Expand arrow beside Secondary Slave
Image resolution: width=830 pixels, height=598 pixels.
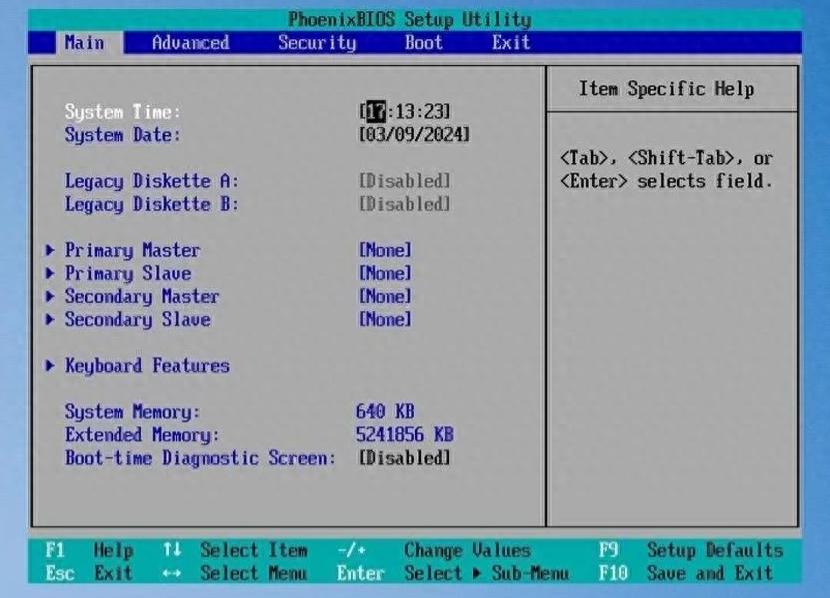coord(50,319)
